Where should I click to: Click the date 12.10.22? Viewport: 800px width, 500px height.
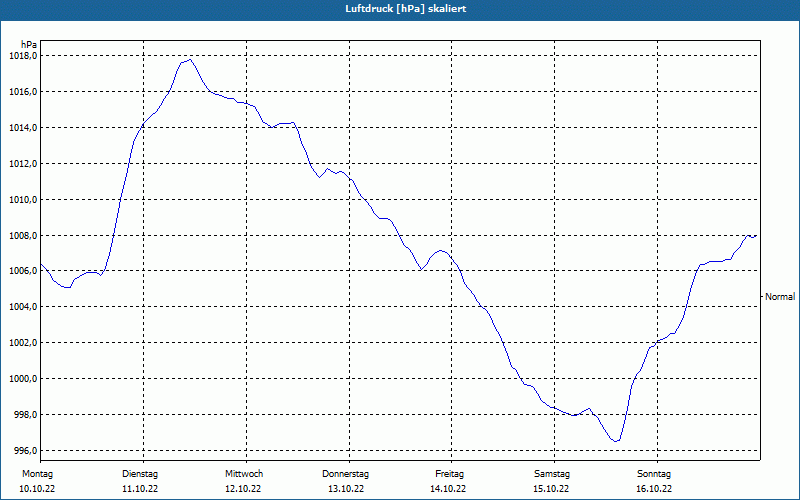243,489
